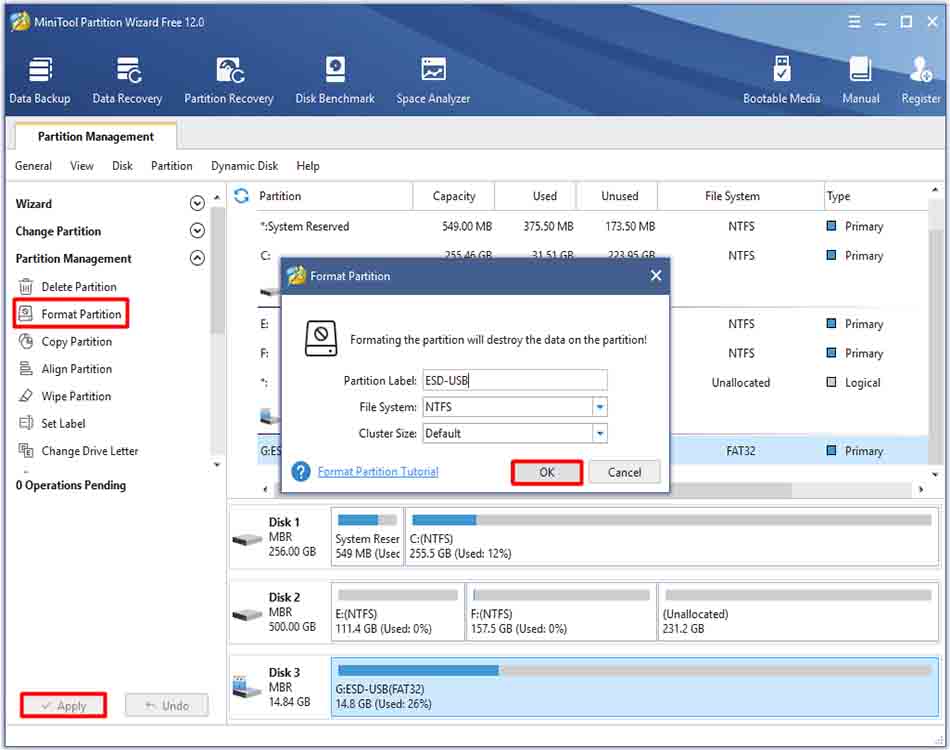Open Partition Recovery tool
Image resolution: width=950 pixels, height=750 pixels.
(x=228, y=81)
